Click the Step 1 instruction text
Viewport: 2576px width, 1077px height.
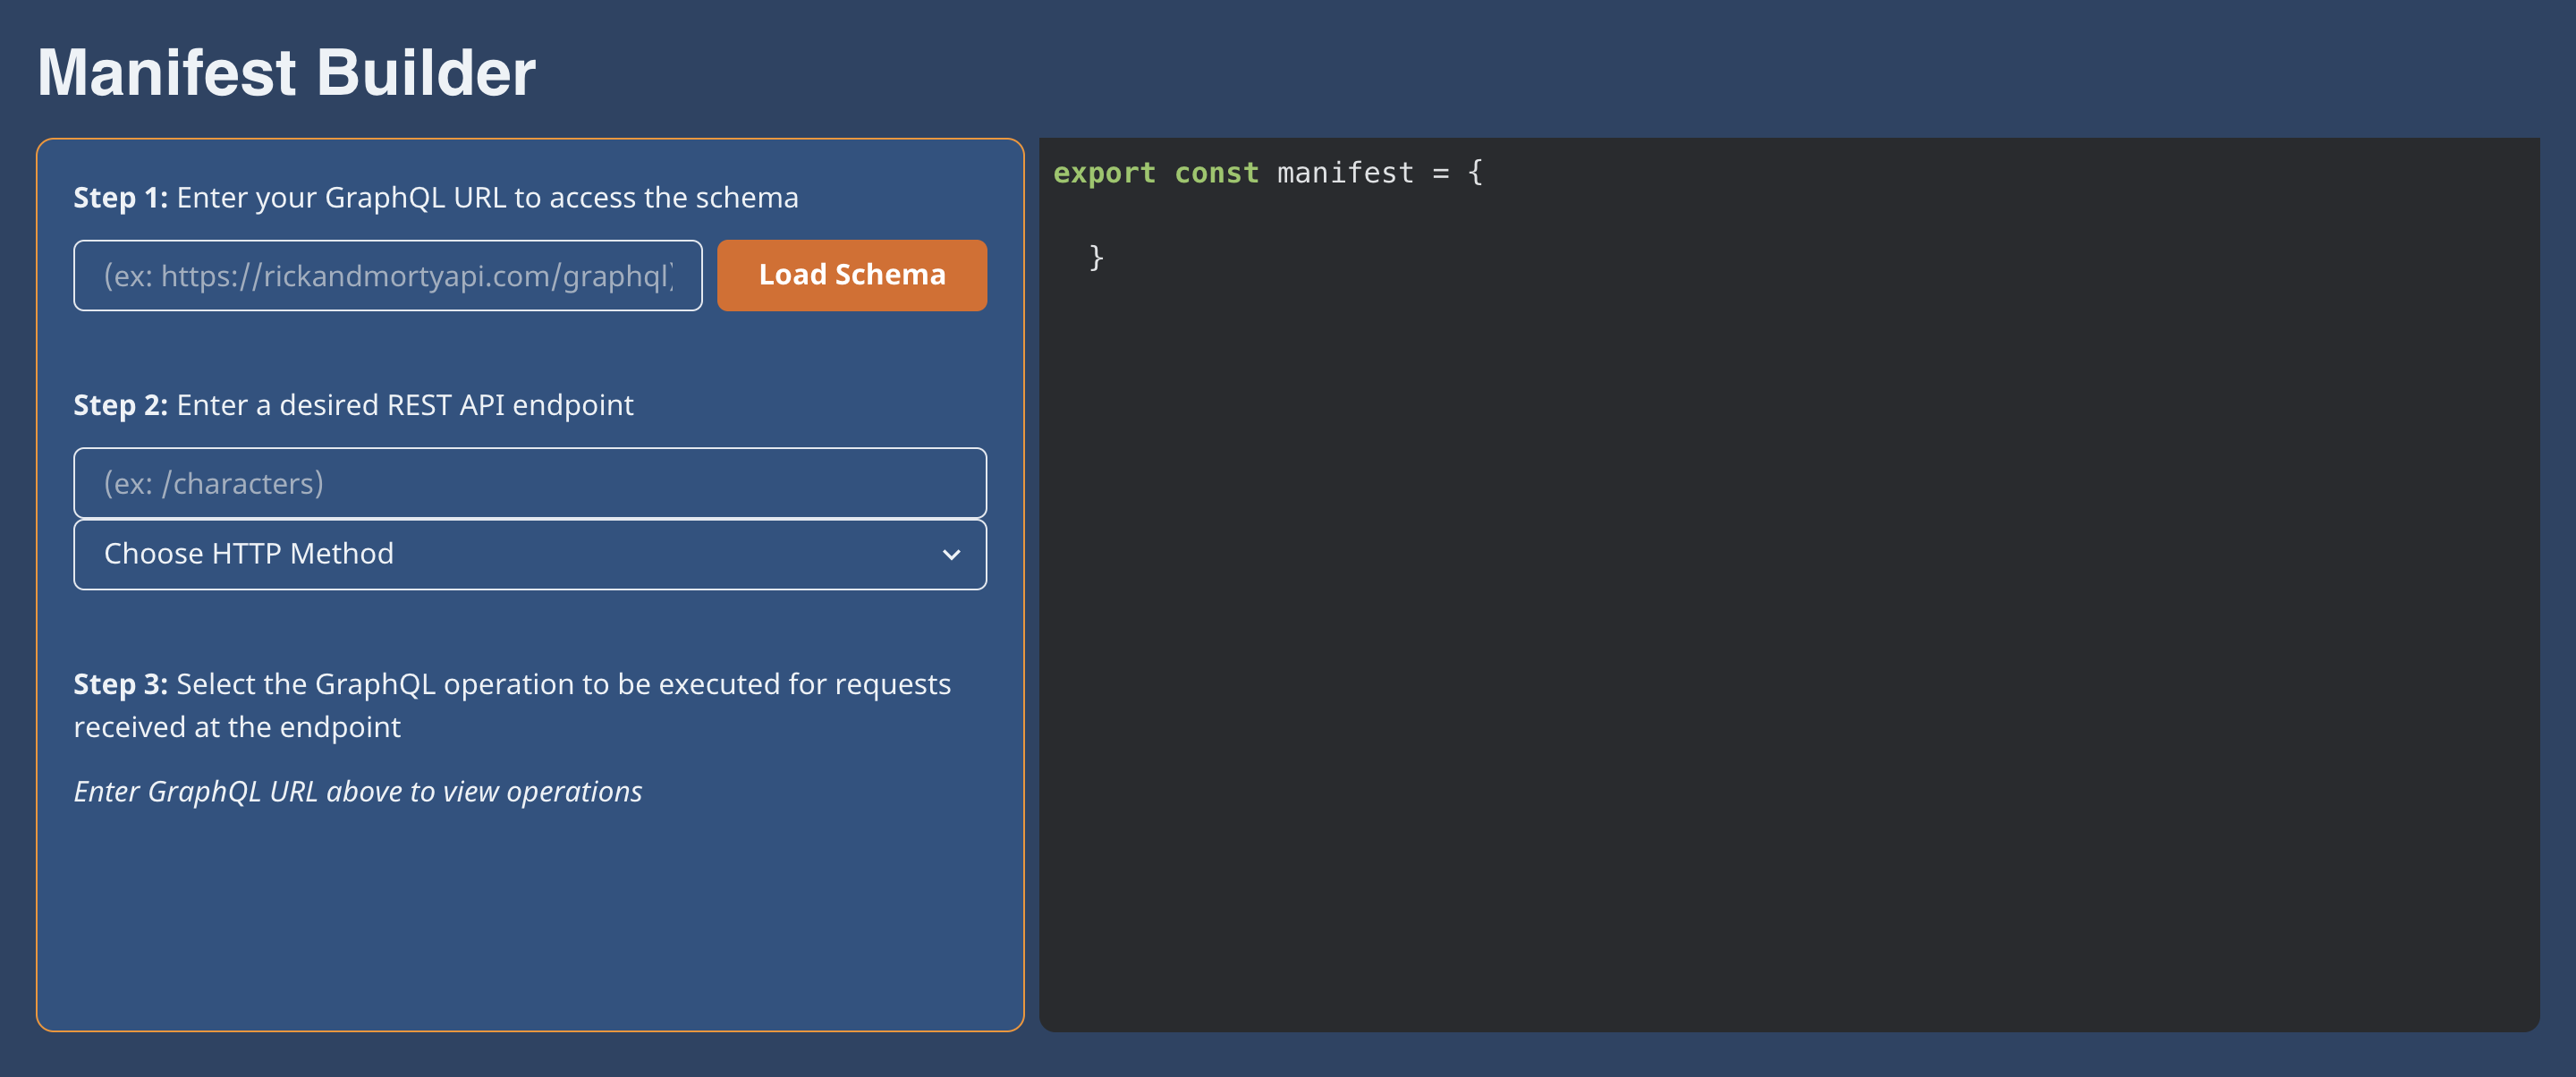[436, 198]
